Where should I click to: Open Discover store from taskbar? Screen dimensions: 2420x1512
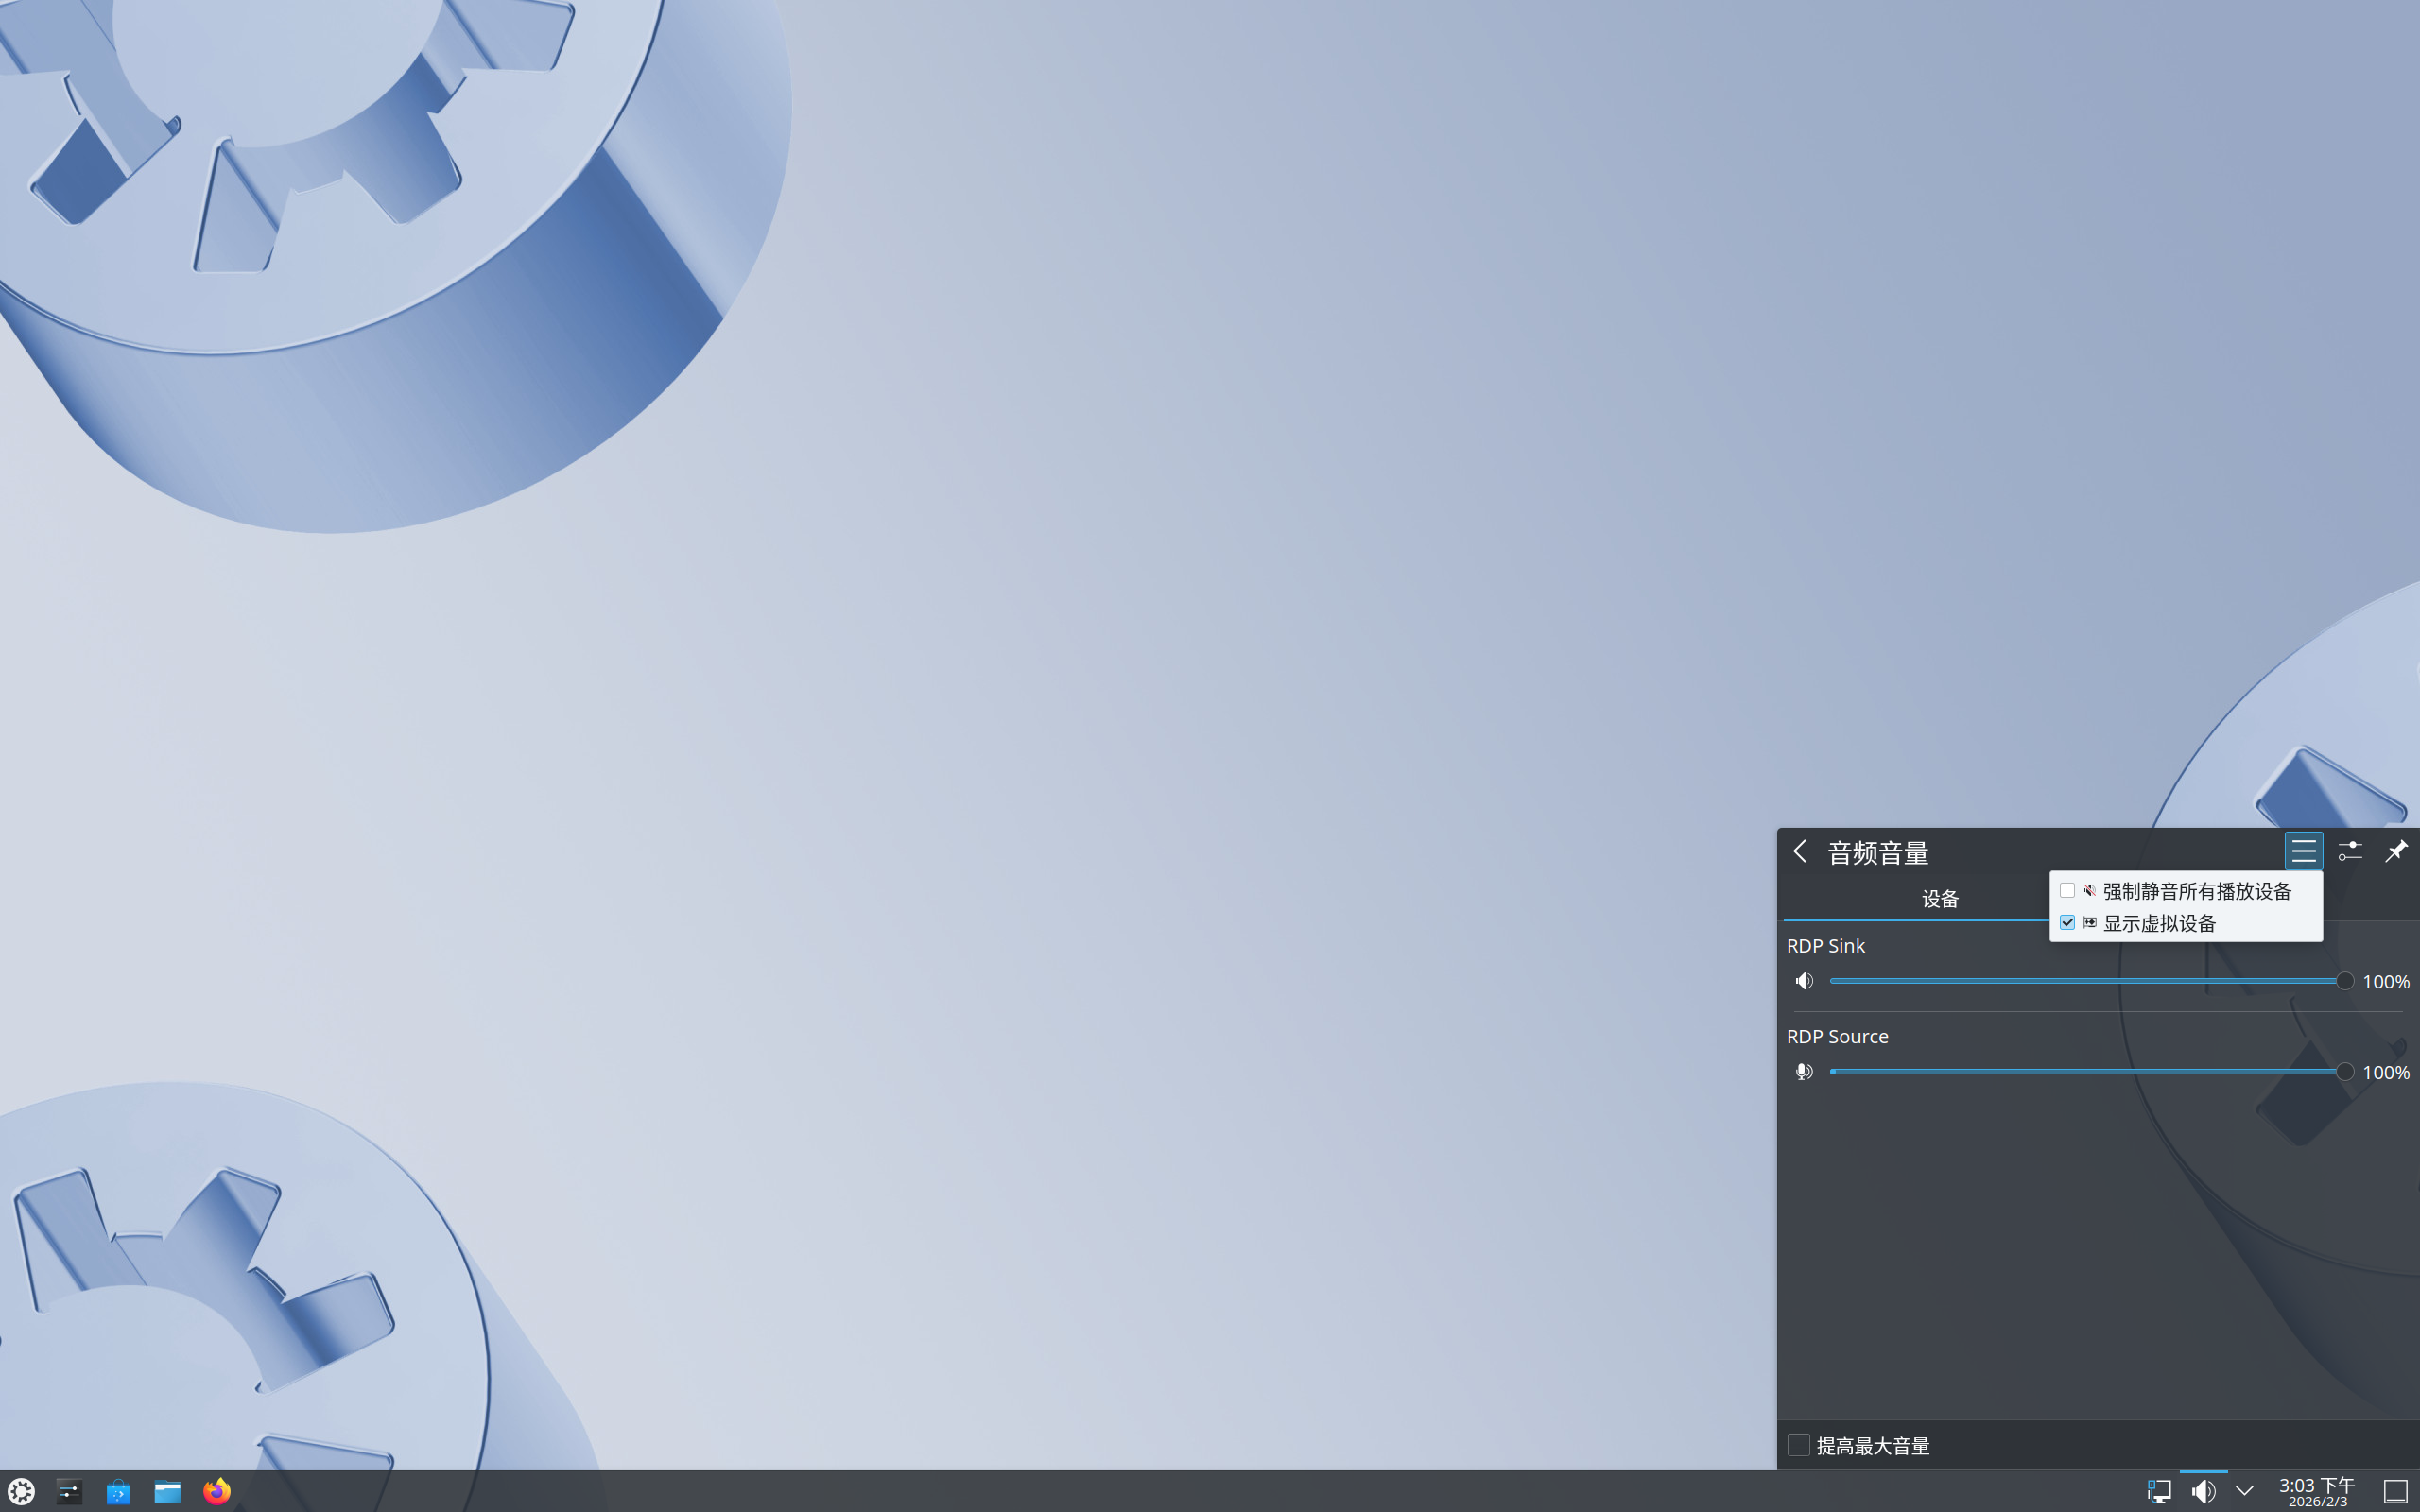(x=118, y=1491)
